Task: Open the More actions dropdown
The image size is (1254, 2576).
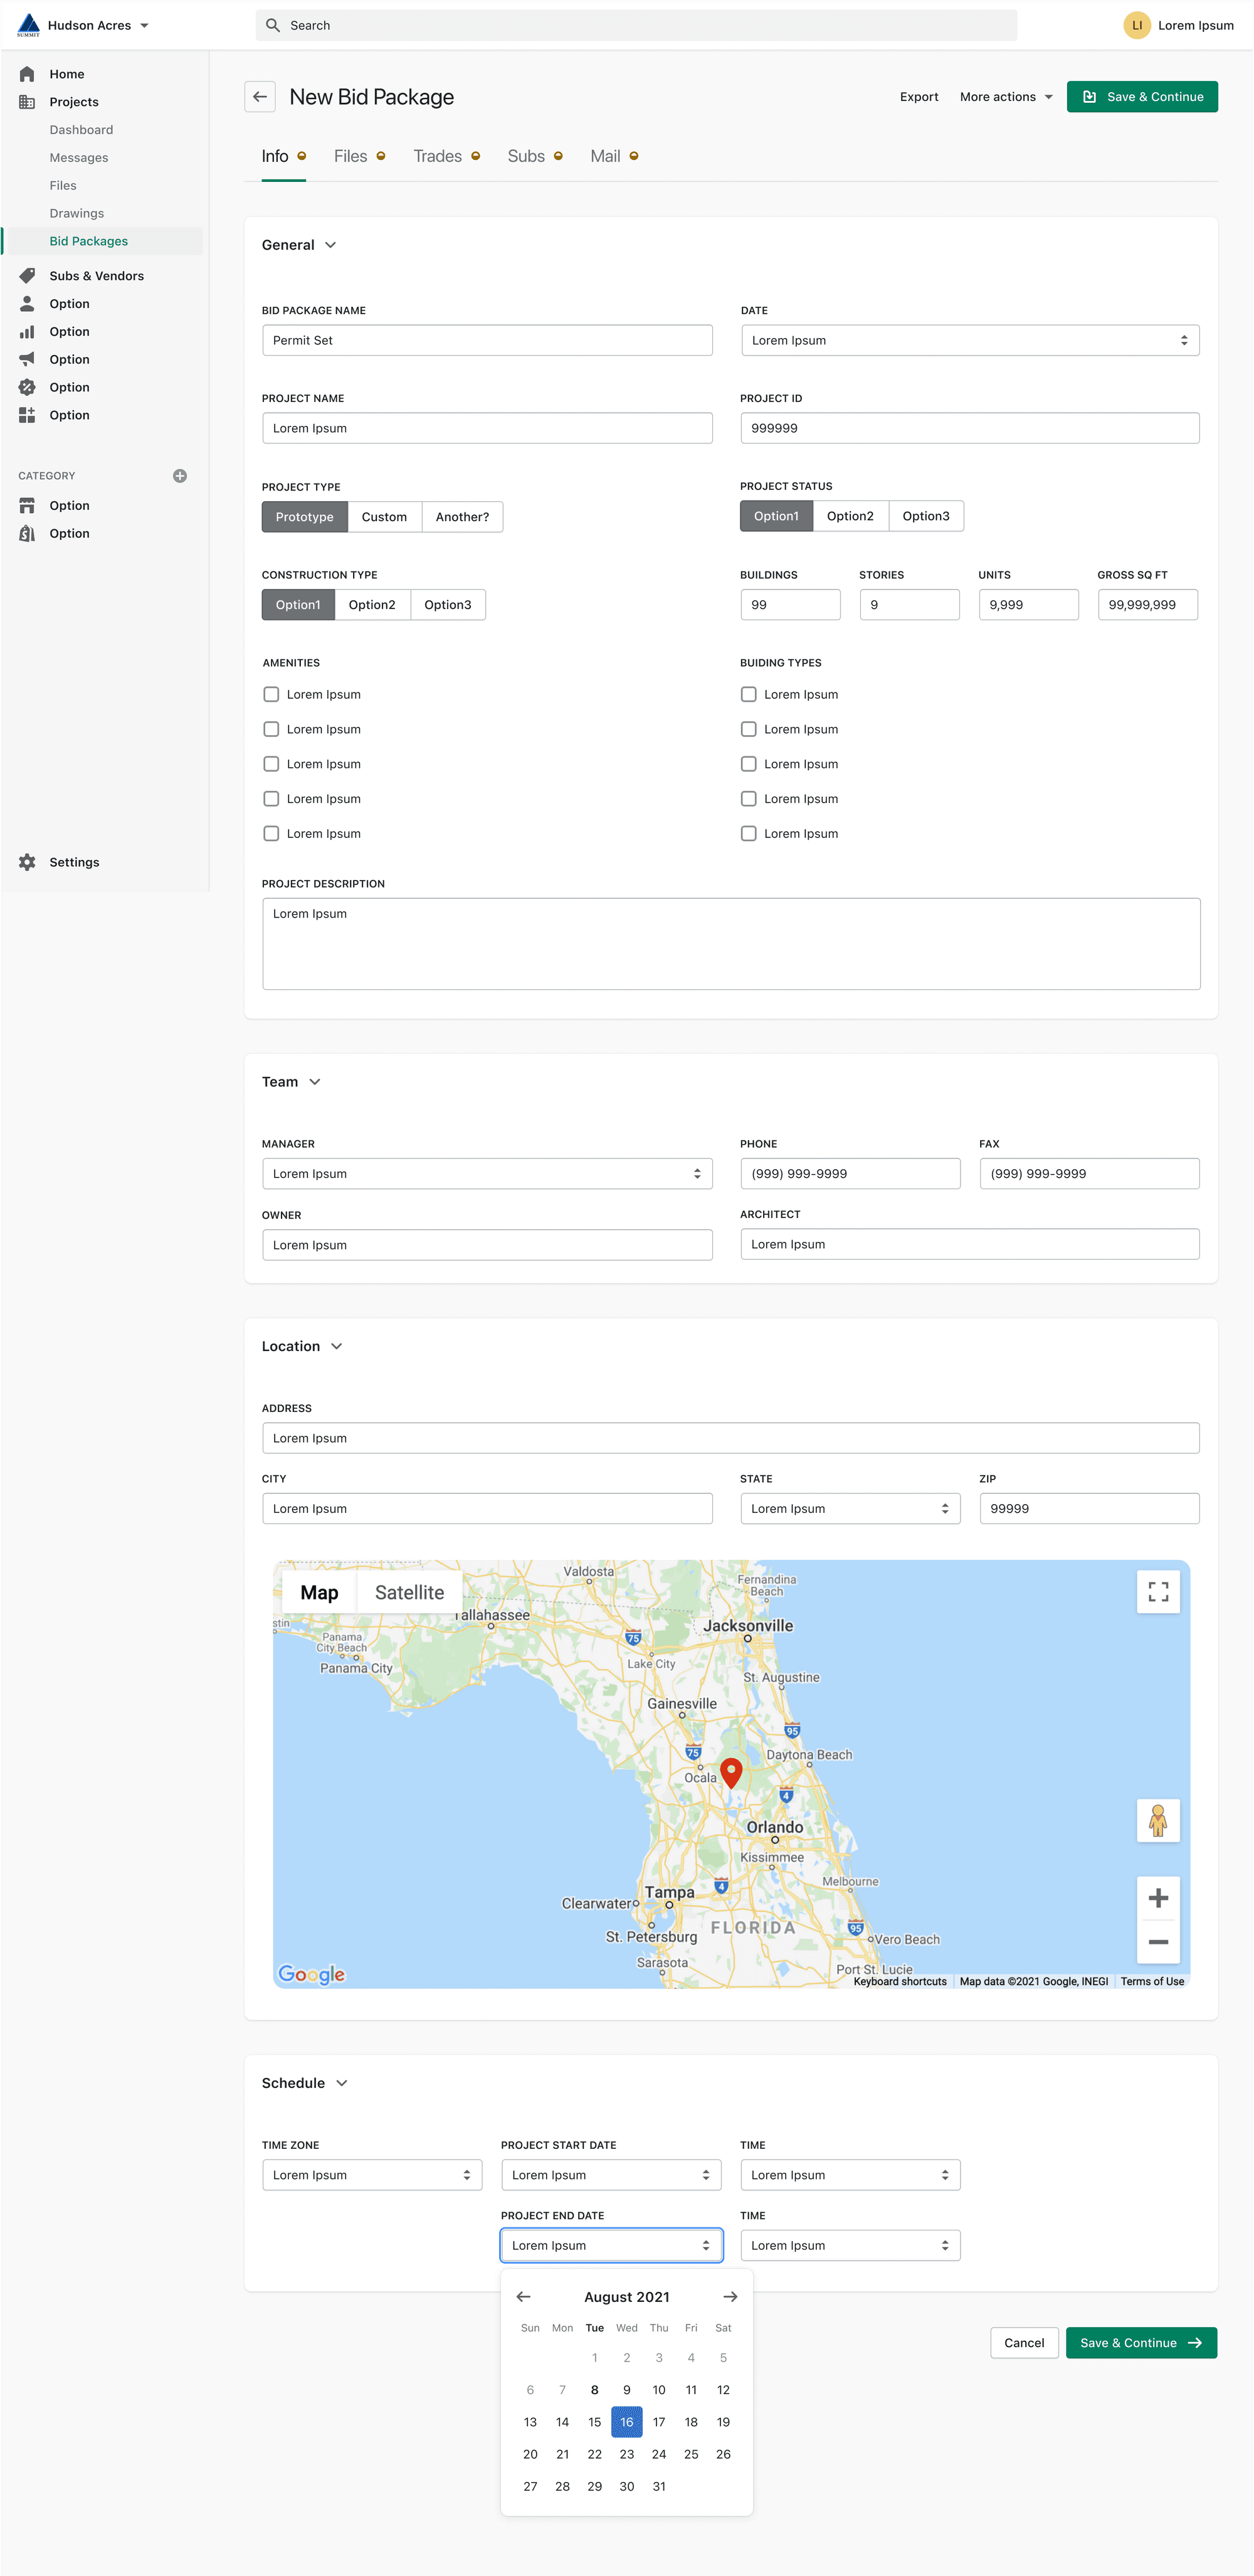Action: [x=1005, y=97]
